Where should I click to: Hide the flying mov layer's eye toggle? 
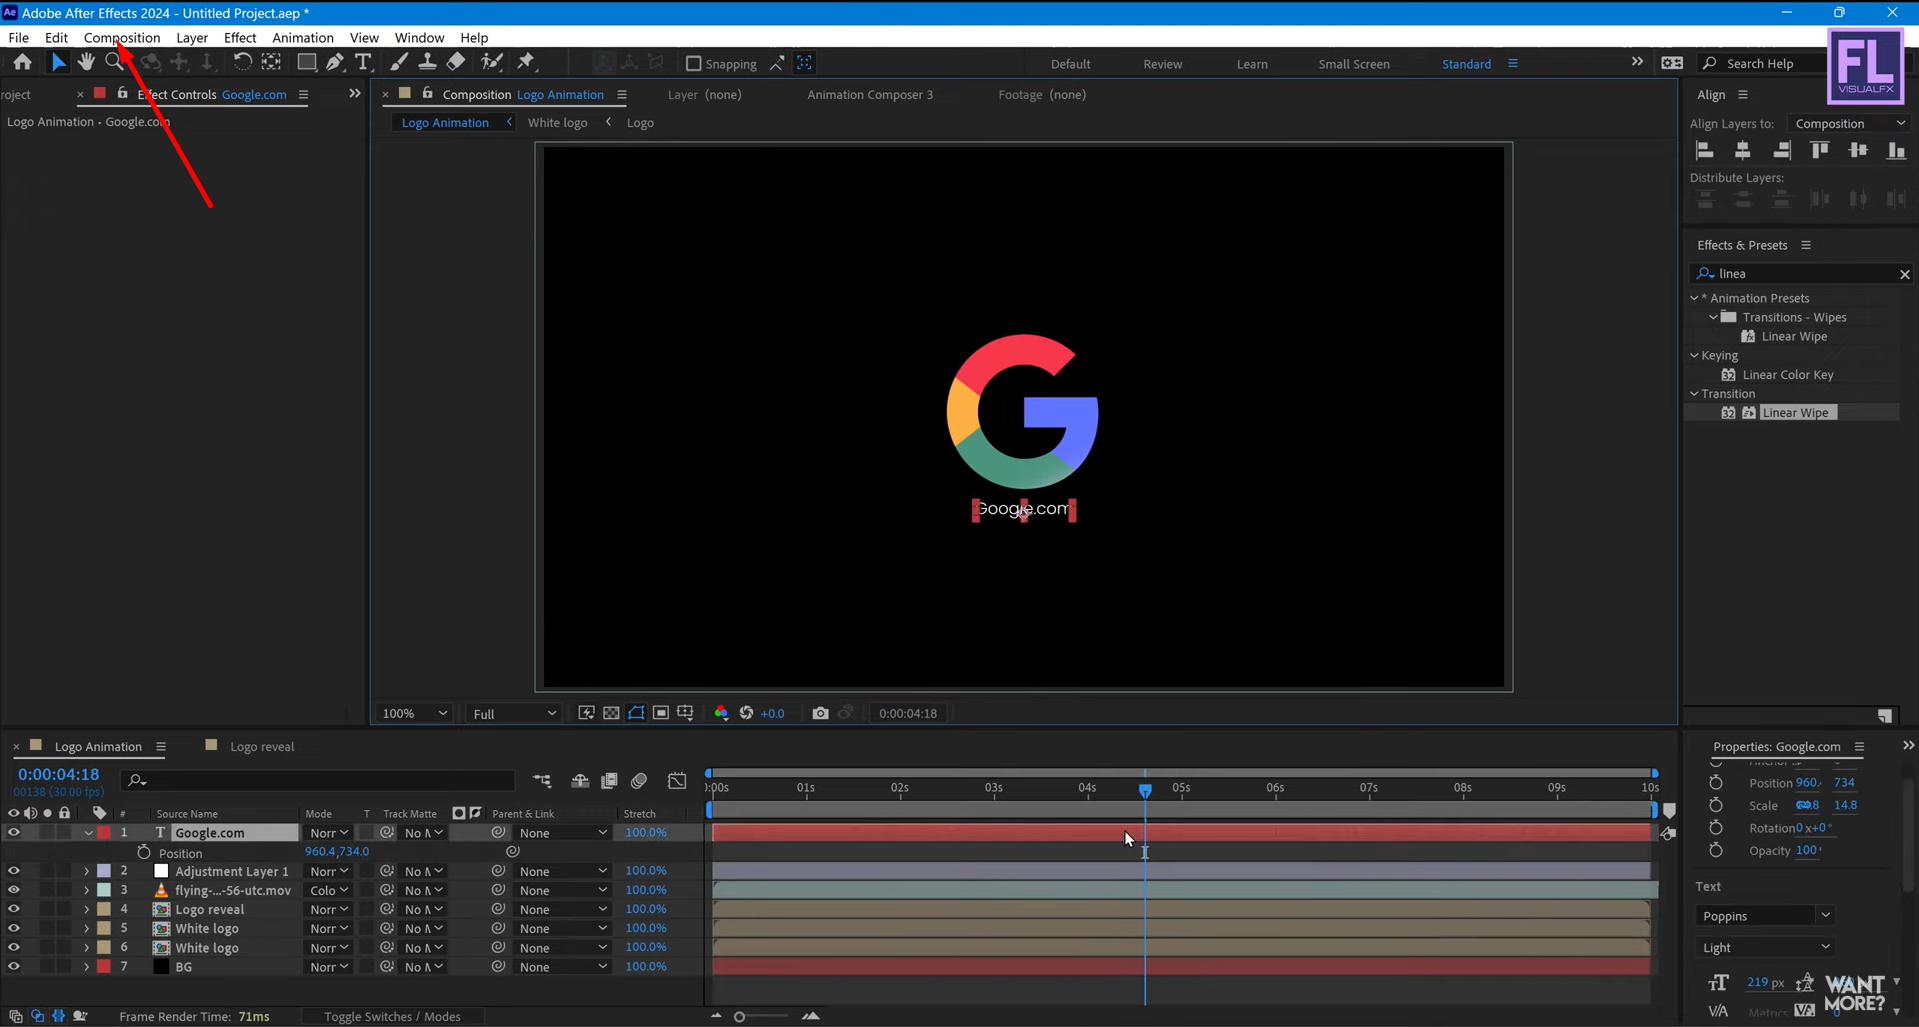tap(13, 890)
